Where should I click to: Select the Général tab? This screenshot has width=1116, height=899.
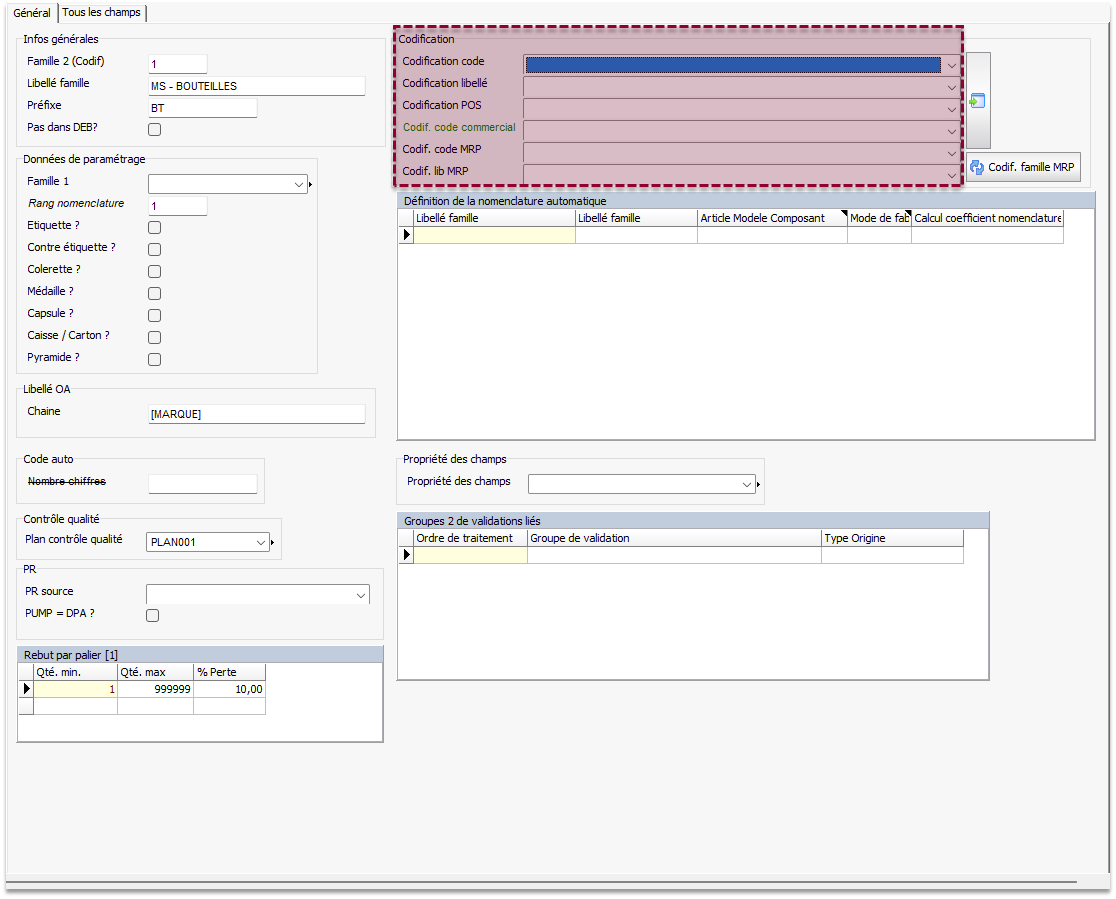click(31, 13)
